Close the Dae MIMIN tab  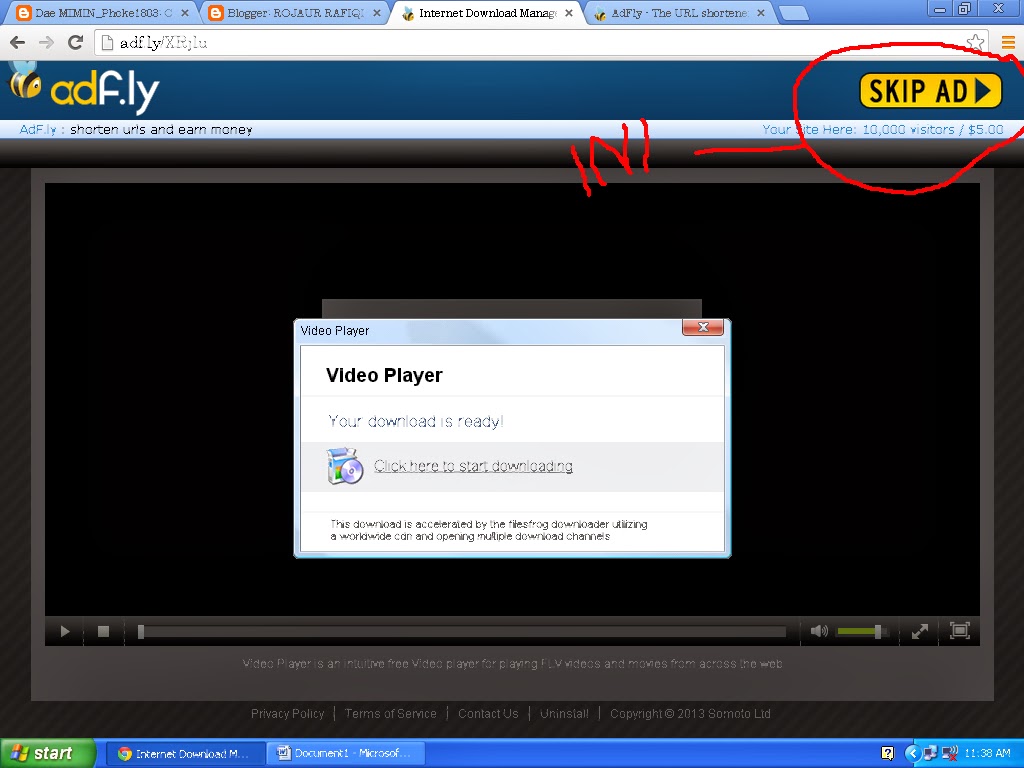coord(185,13)
